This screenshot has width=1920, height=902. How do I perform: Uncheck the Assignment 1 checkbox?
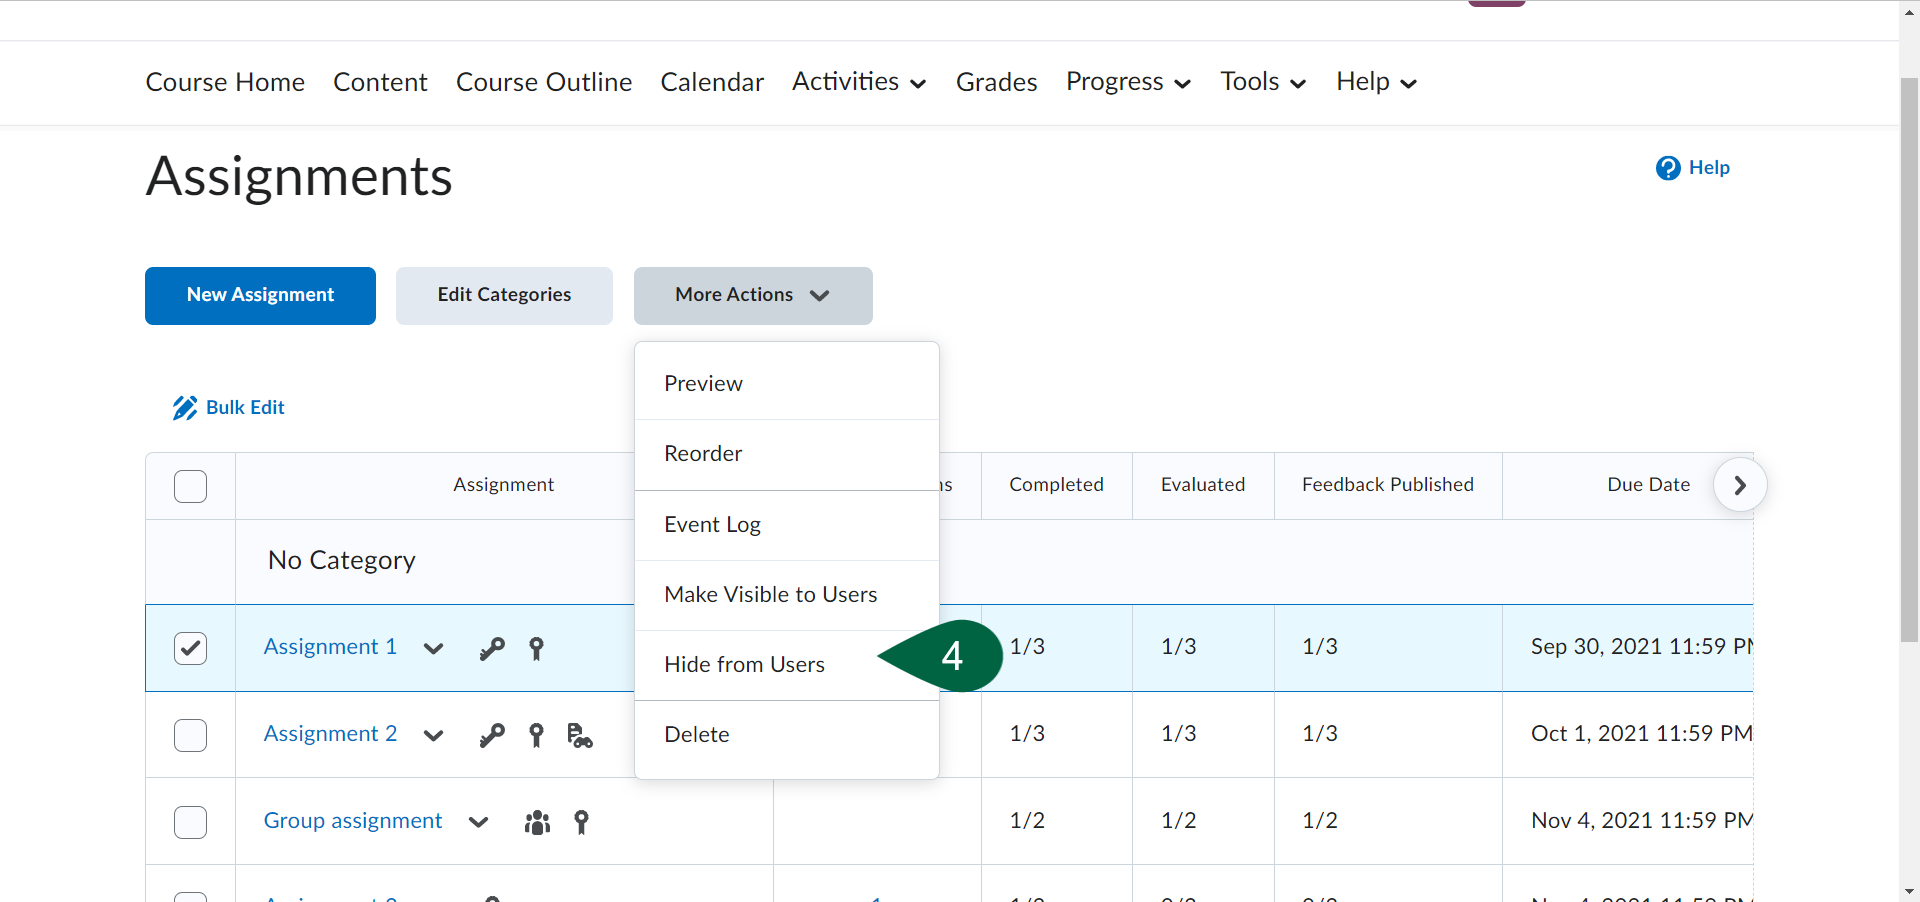pos(190,648)
